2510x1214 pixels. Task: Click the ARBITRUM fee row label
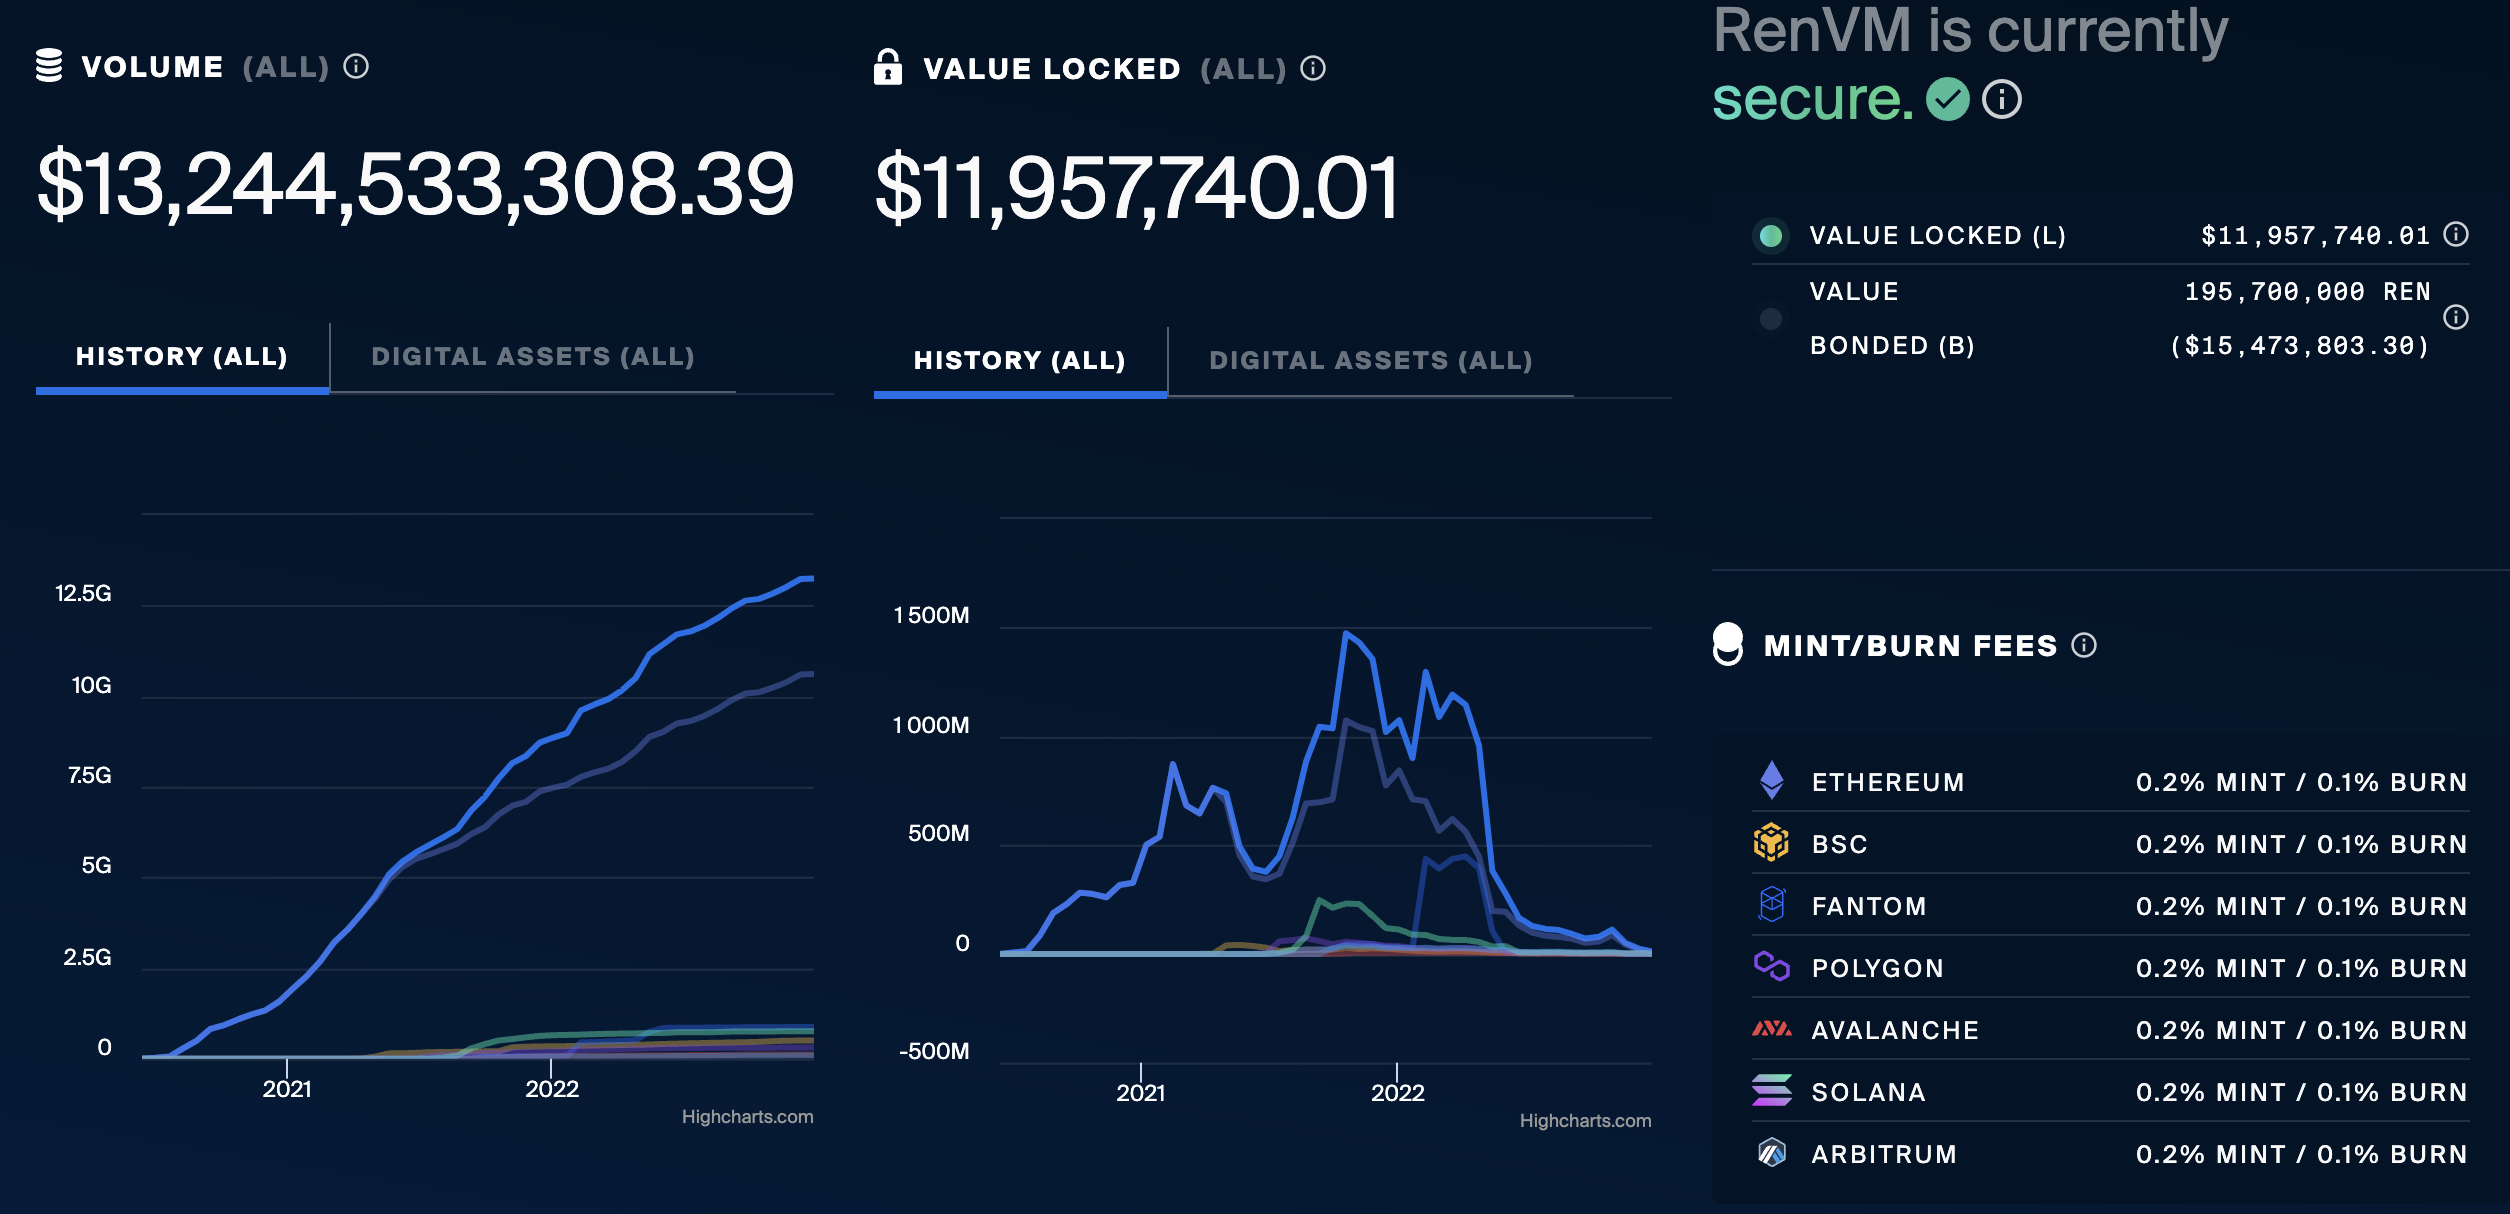[1884, 1154]
